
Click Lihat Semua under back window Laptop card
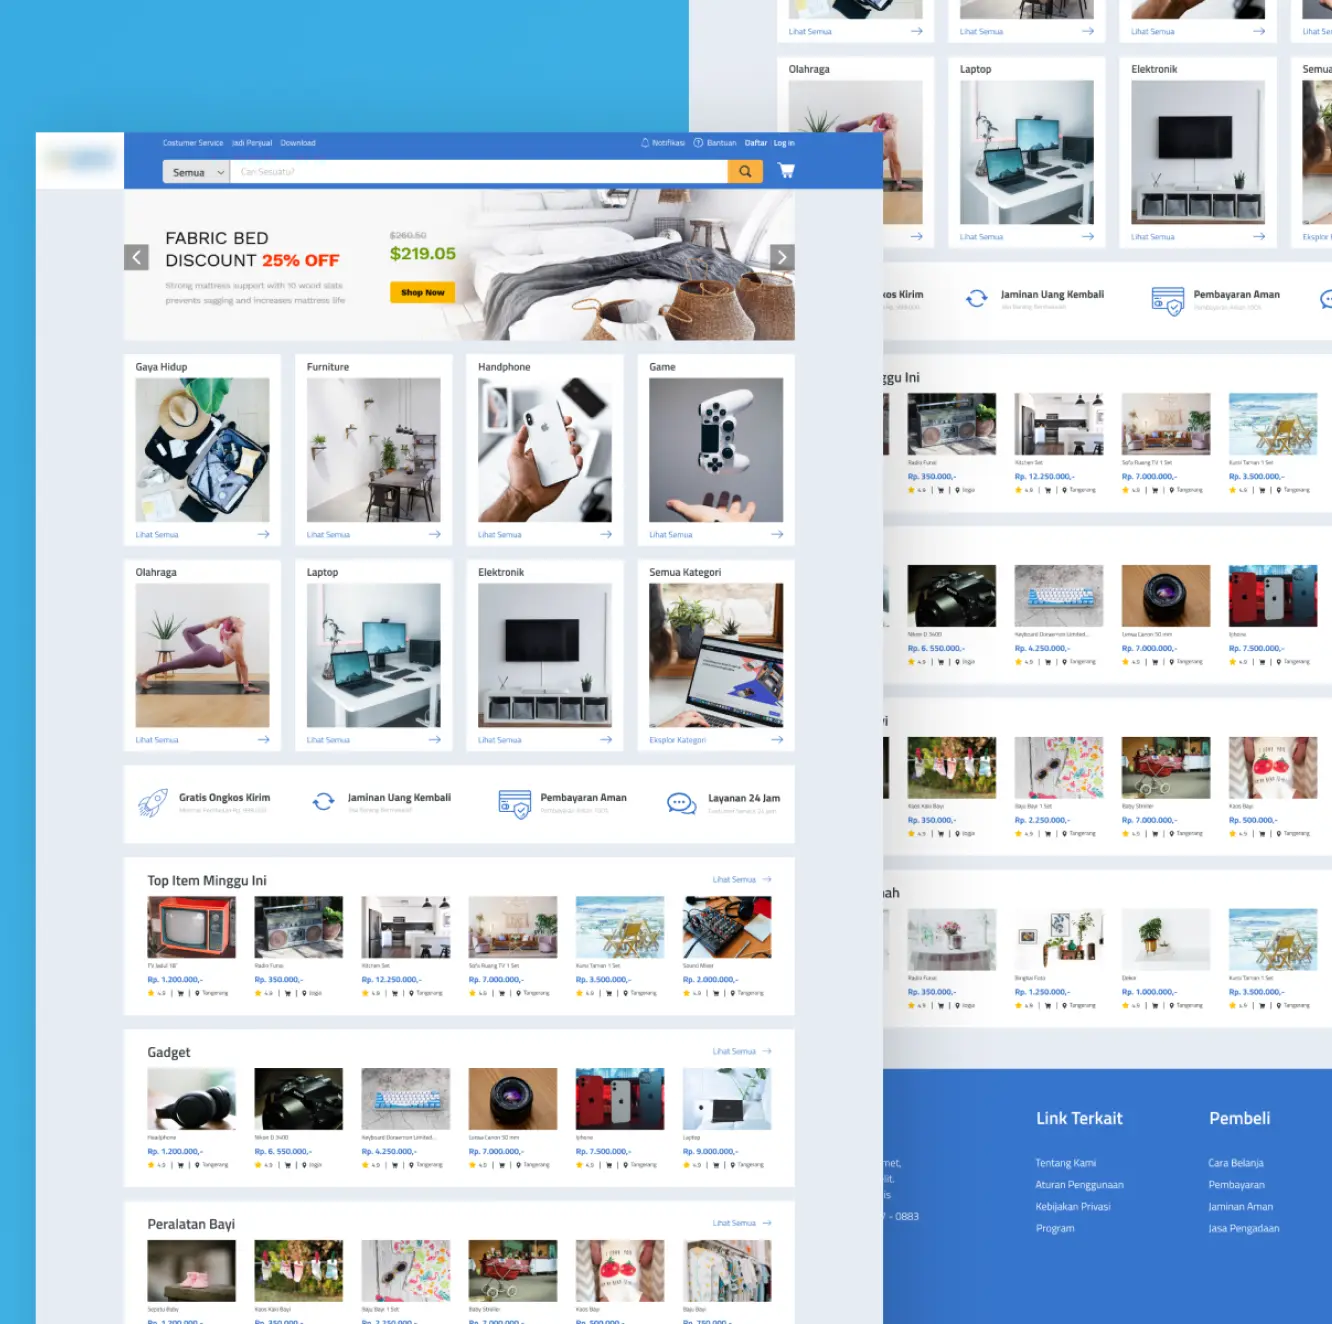pyautogui.click(x=981, y=237)
